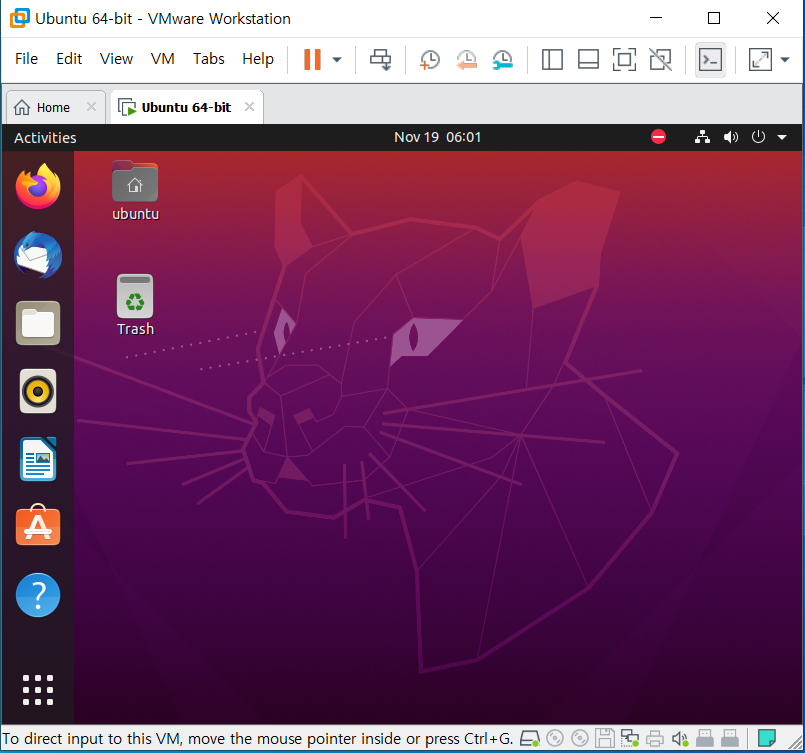Open the snapshot manager wrench-clock icon
The image size is (805, 753).
tap(502, 60)
